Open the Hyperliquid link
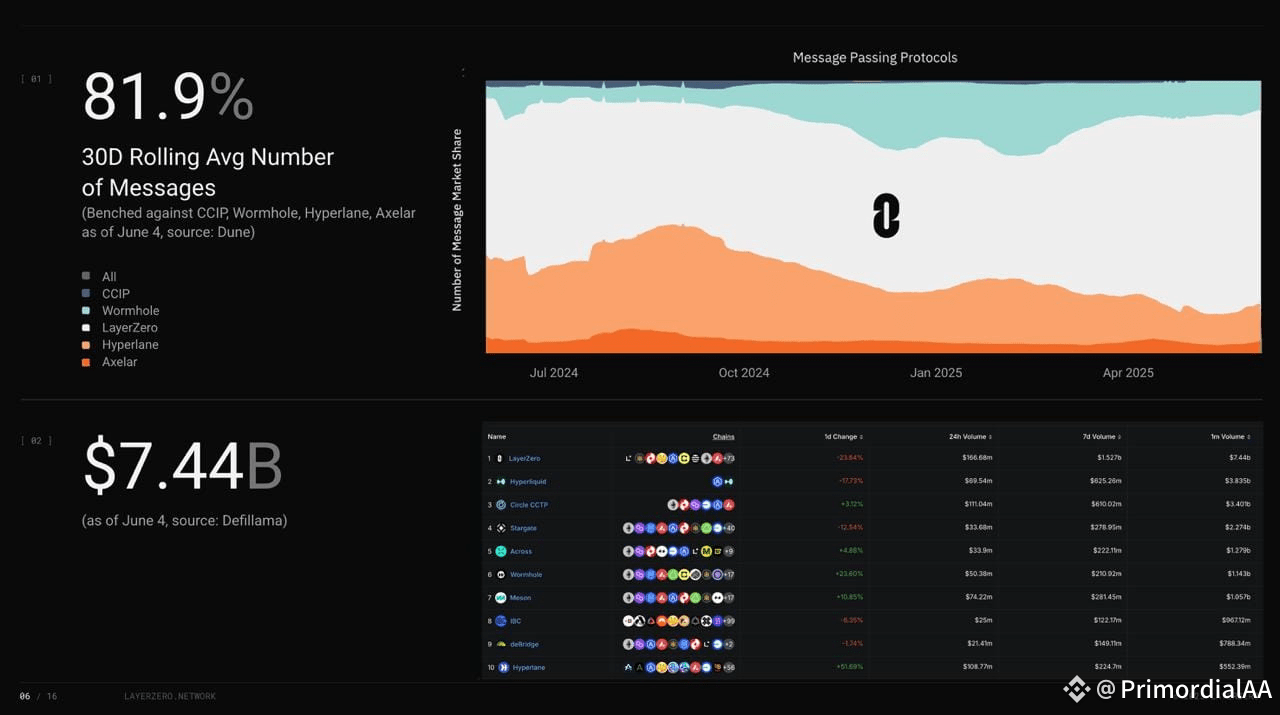Viewport: 1280px width, 715px height. click(528, 481)
